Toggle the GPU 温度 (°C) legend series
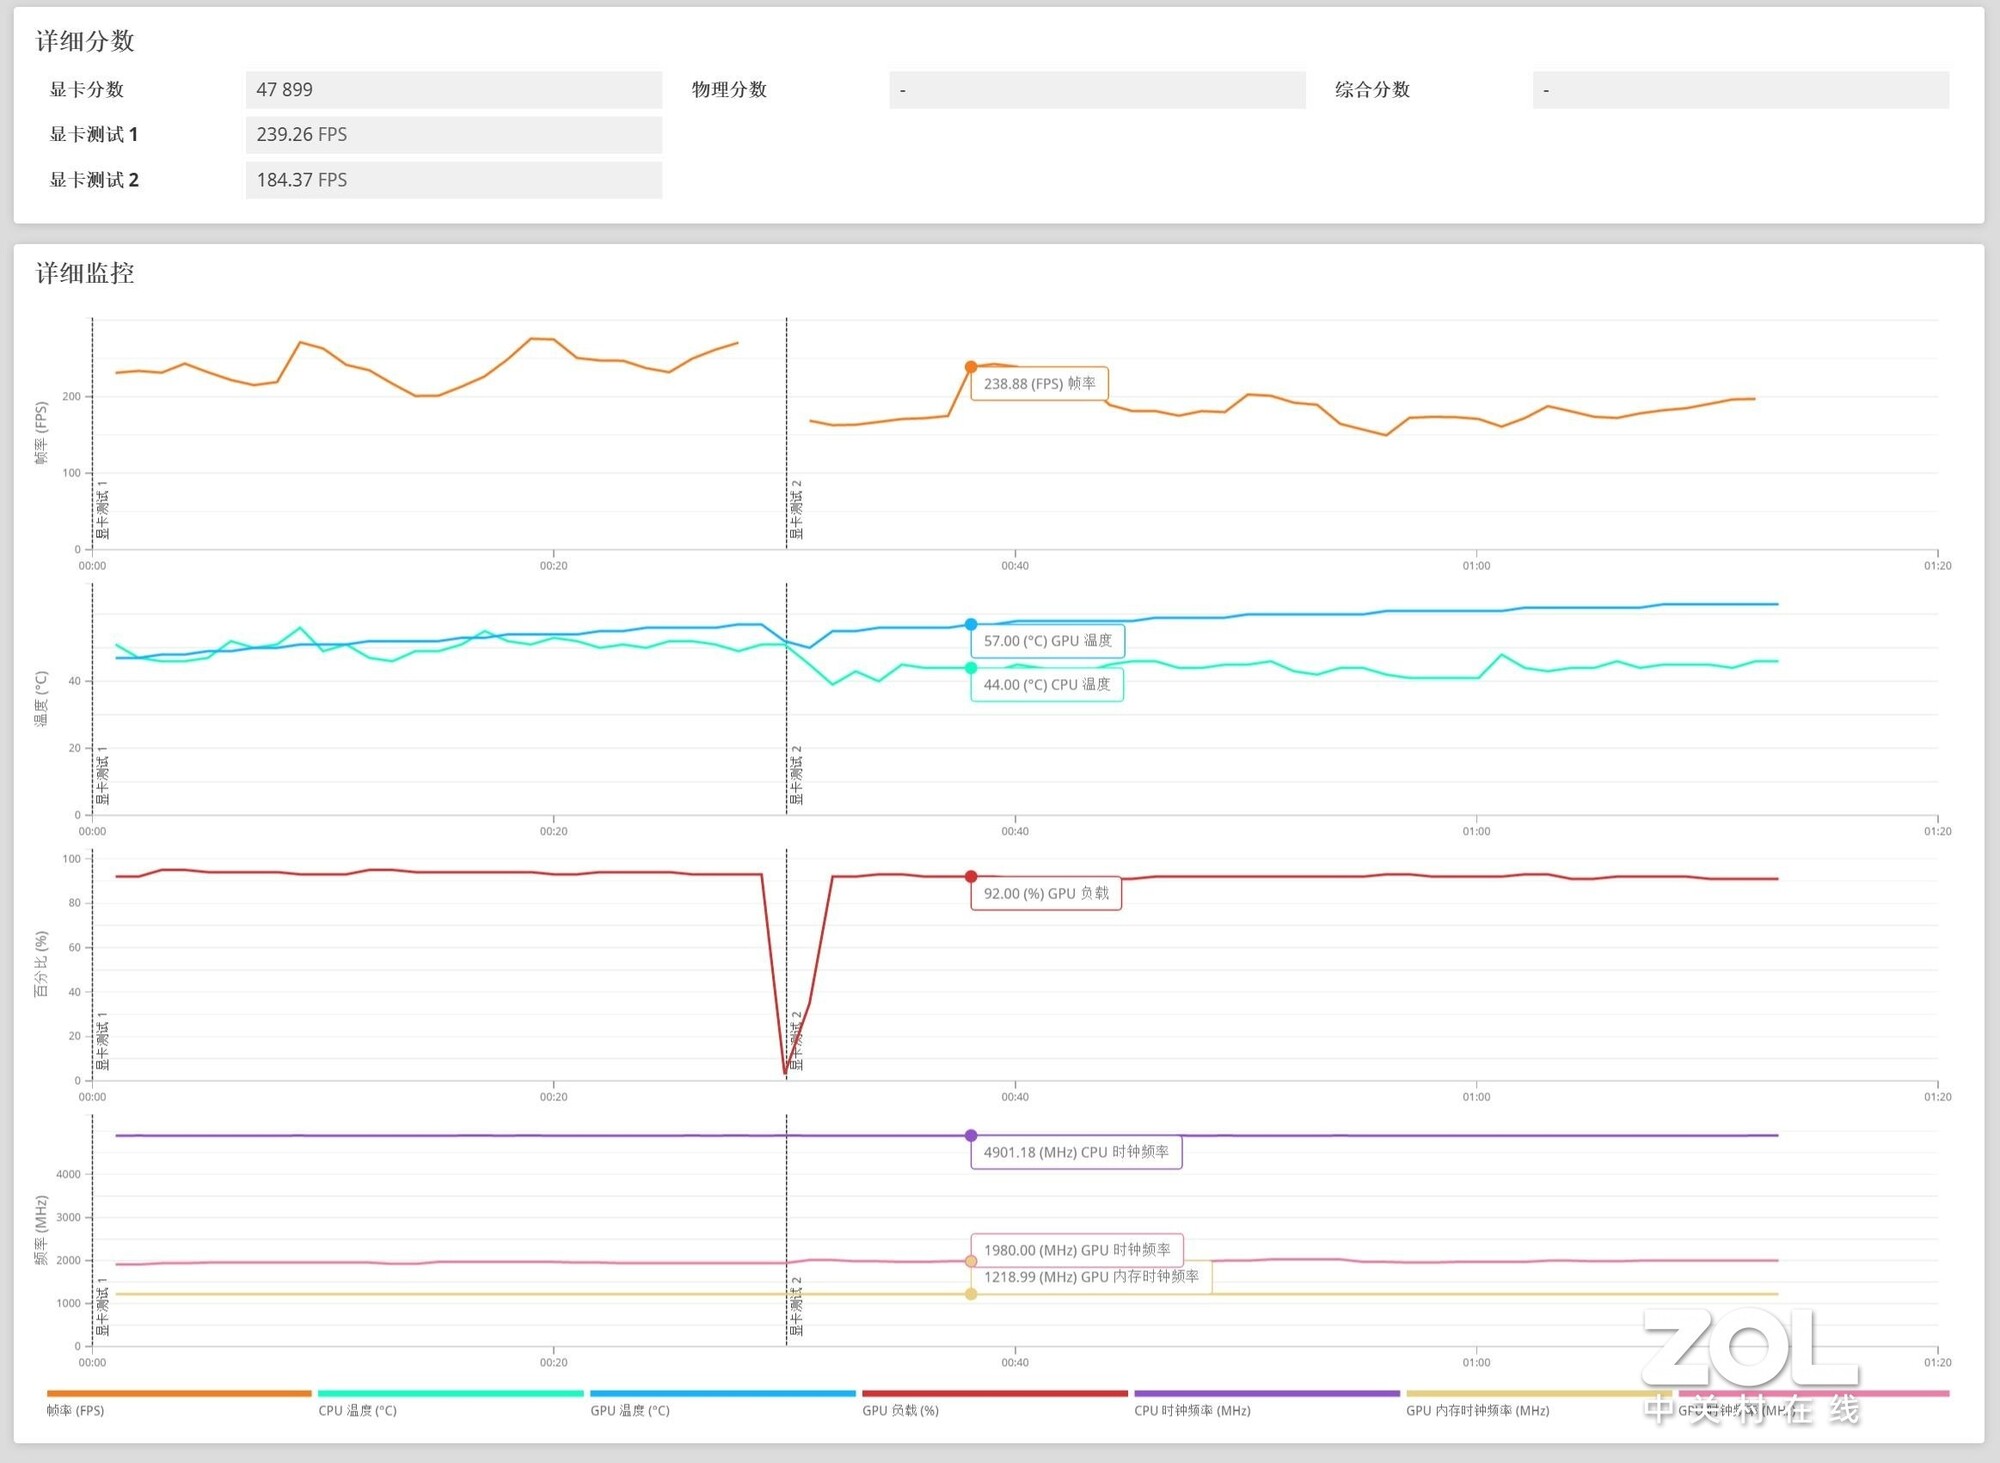Image resolution: width=2000 pixels, height=1463 pixels. (630, 1410)
